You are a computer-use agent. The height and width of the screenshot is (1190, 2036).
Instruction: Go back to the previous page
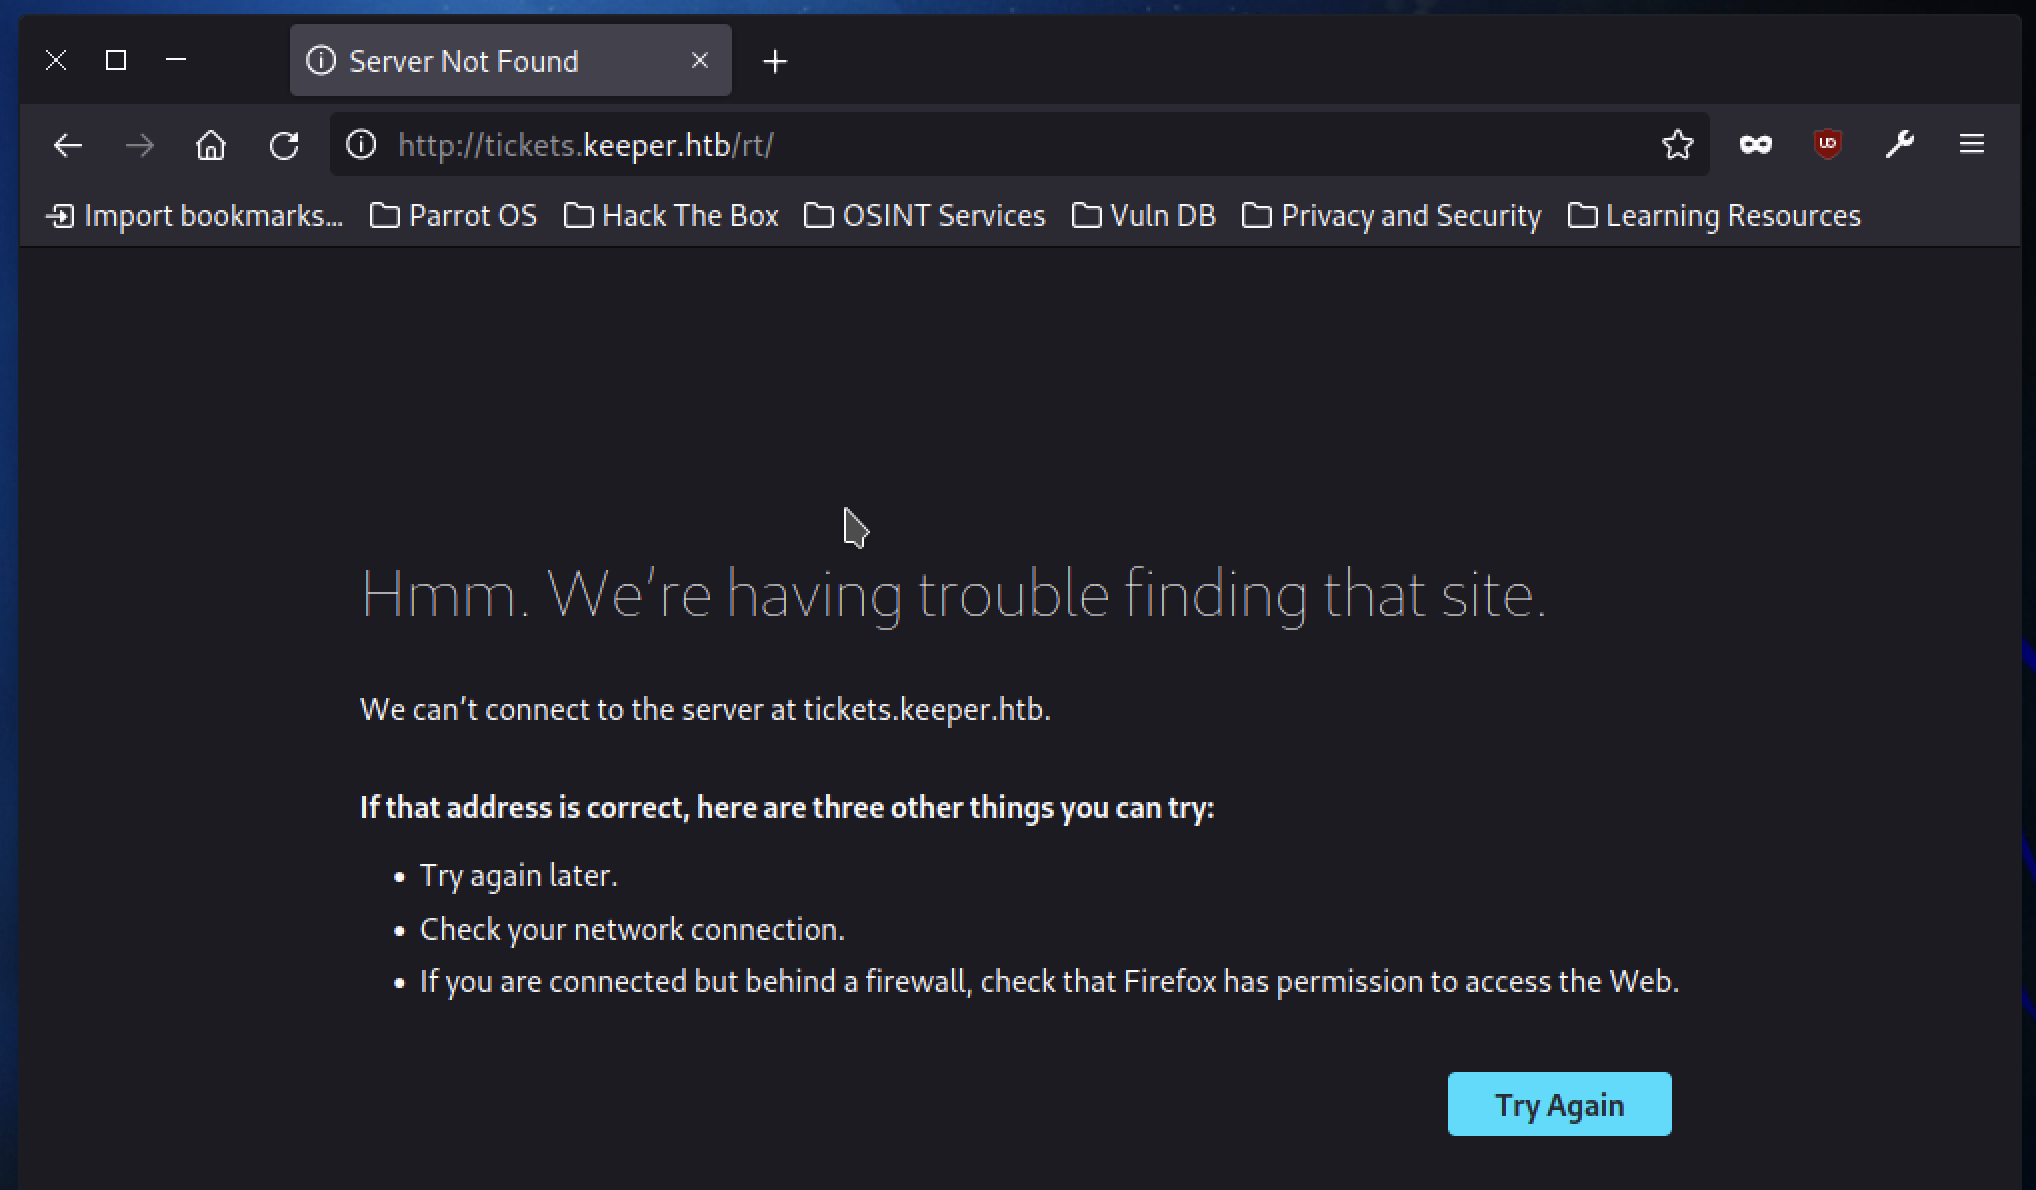click(x=67, y=146)
